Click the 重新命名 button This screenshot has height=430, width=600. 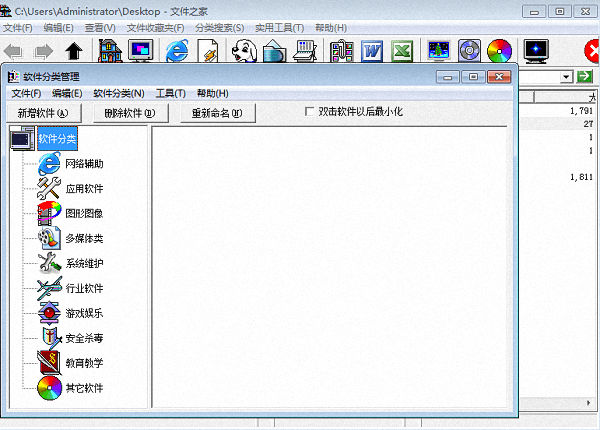pyautogui.click(x=217, y=113)
